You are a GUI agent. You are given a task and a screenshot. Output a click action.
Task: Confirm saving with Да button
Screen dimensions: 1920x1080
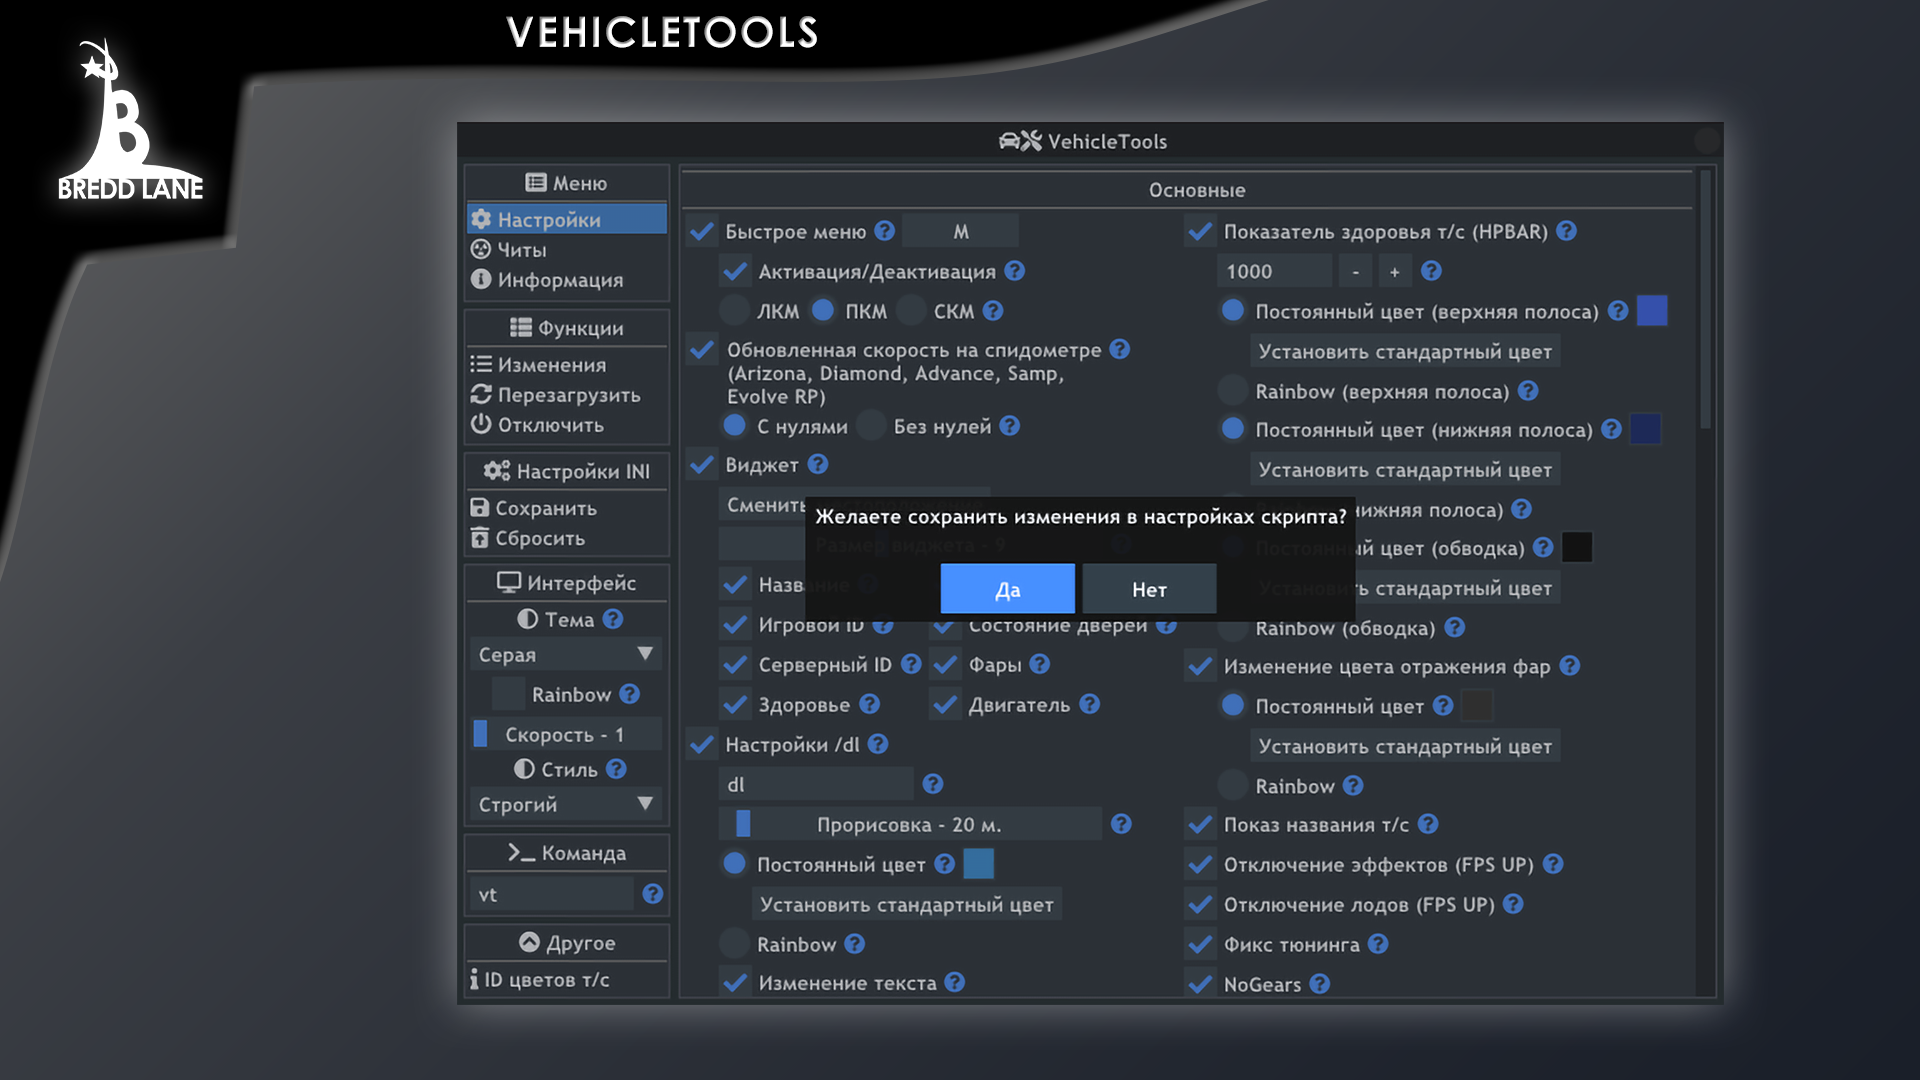1007,589
